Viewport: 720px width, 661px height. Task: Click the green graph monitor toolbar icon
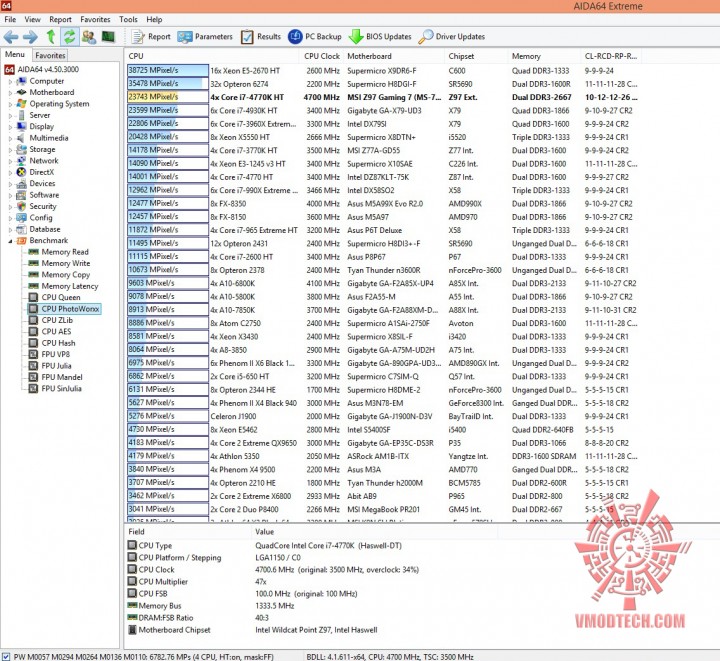(x=108, y=37)
